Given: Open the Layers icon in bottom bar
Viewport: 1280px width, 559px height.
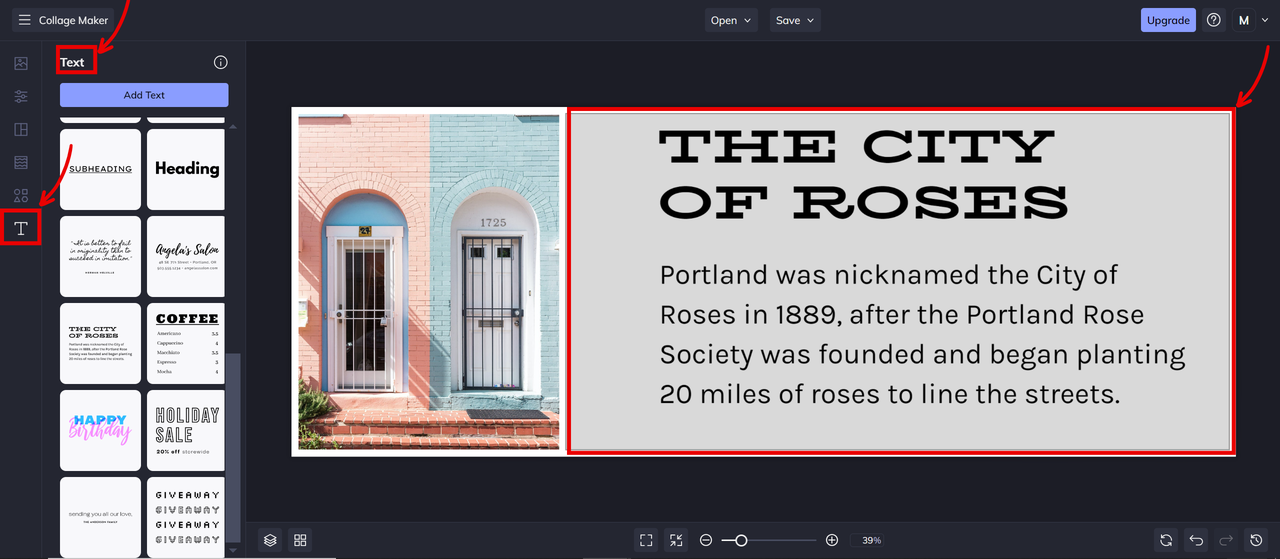Looking at the screenshot, I should 270,540.
